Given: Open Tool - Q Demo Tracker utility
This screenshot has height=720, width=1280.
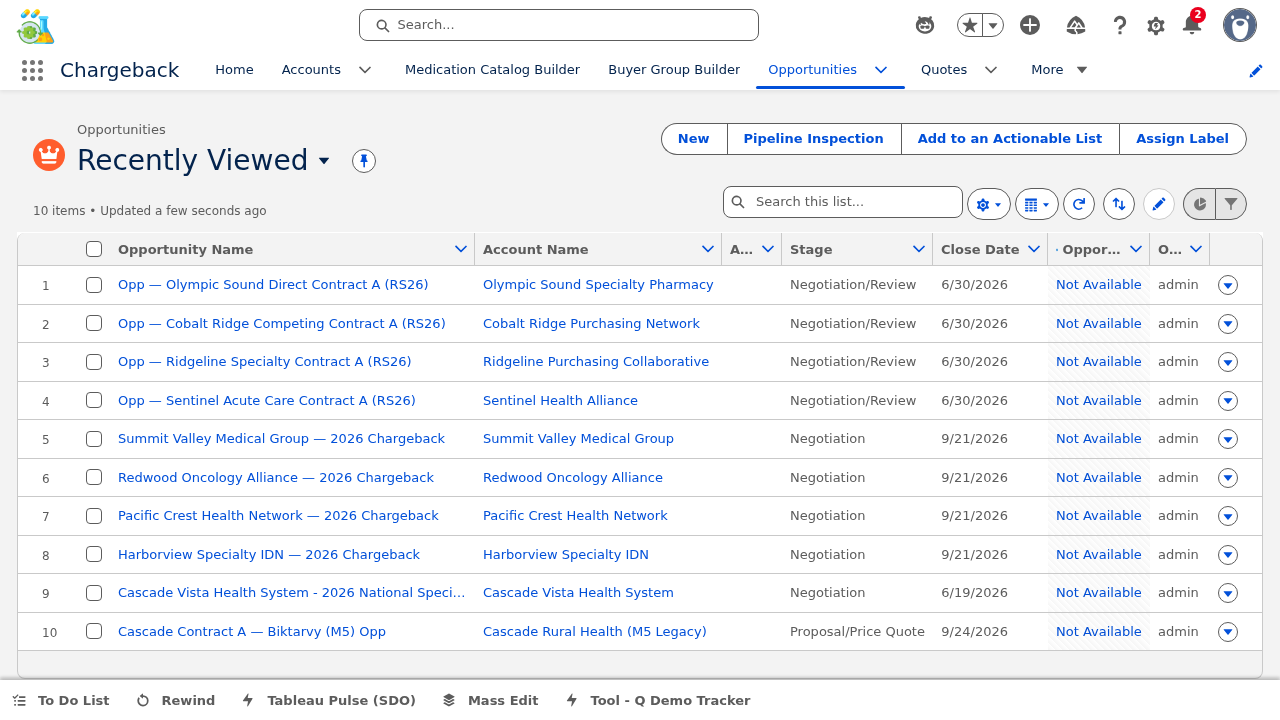Looking at the screenshot, I should [658, 701].
